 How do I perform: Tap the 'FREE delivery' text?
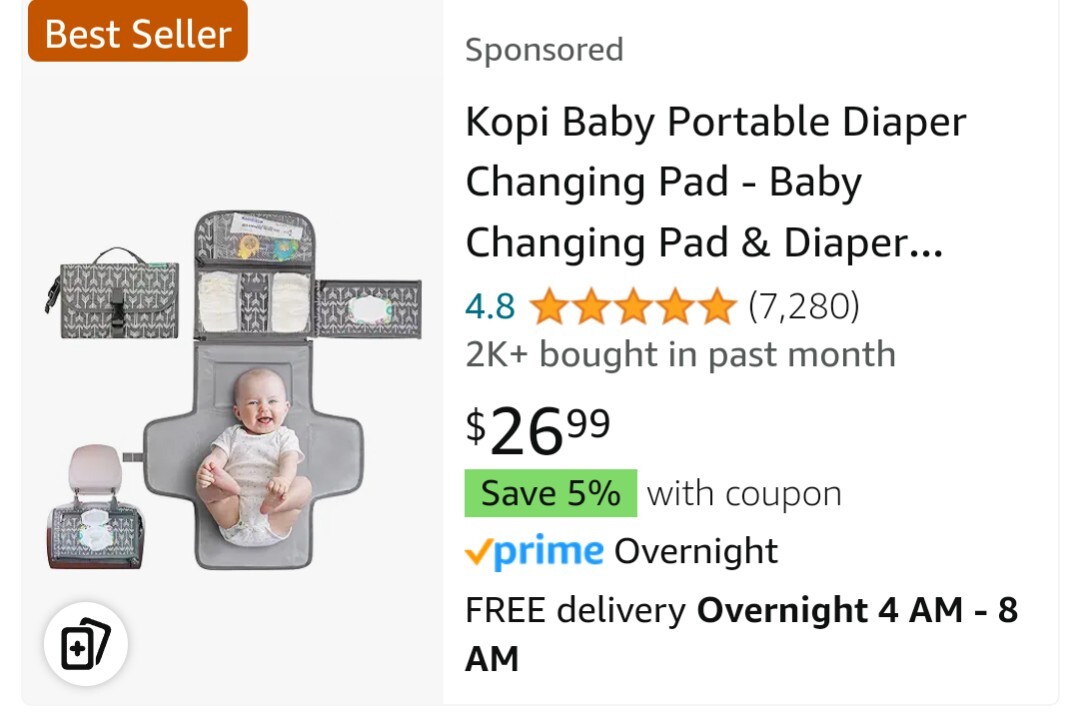pos(575,610)
